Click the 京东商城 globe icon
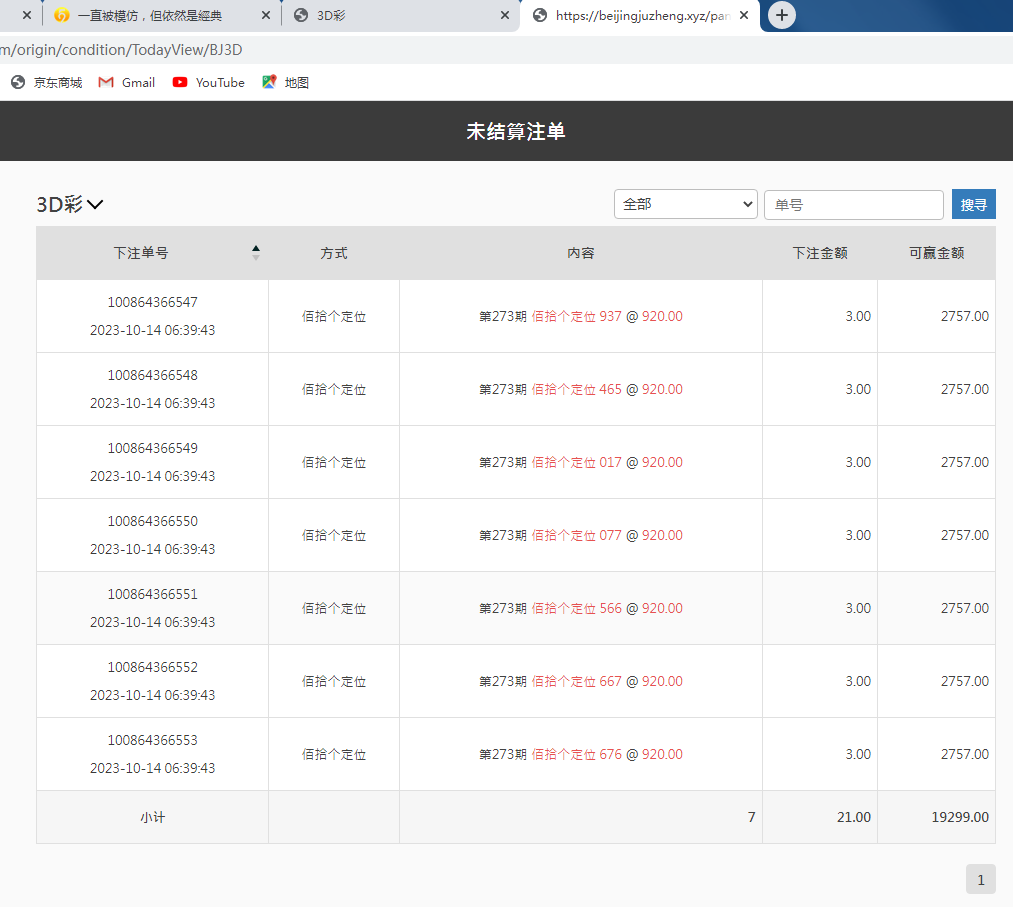The width and height of the screenshot is (1013, 907). 18,82
